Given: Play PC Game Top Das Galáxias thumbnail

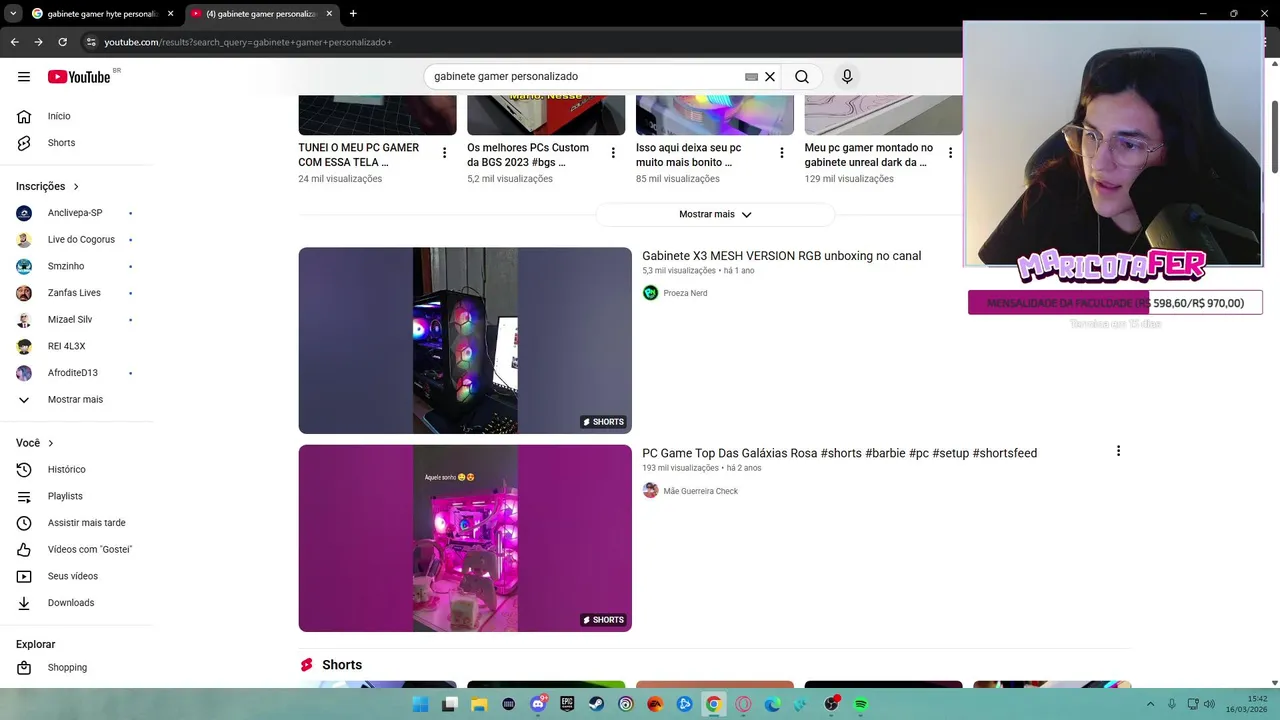Looking at the screenshot, I should (465, 538).
